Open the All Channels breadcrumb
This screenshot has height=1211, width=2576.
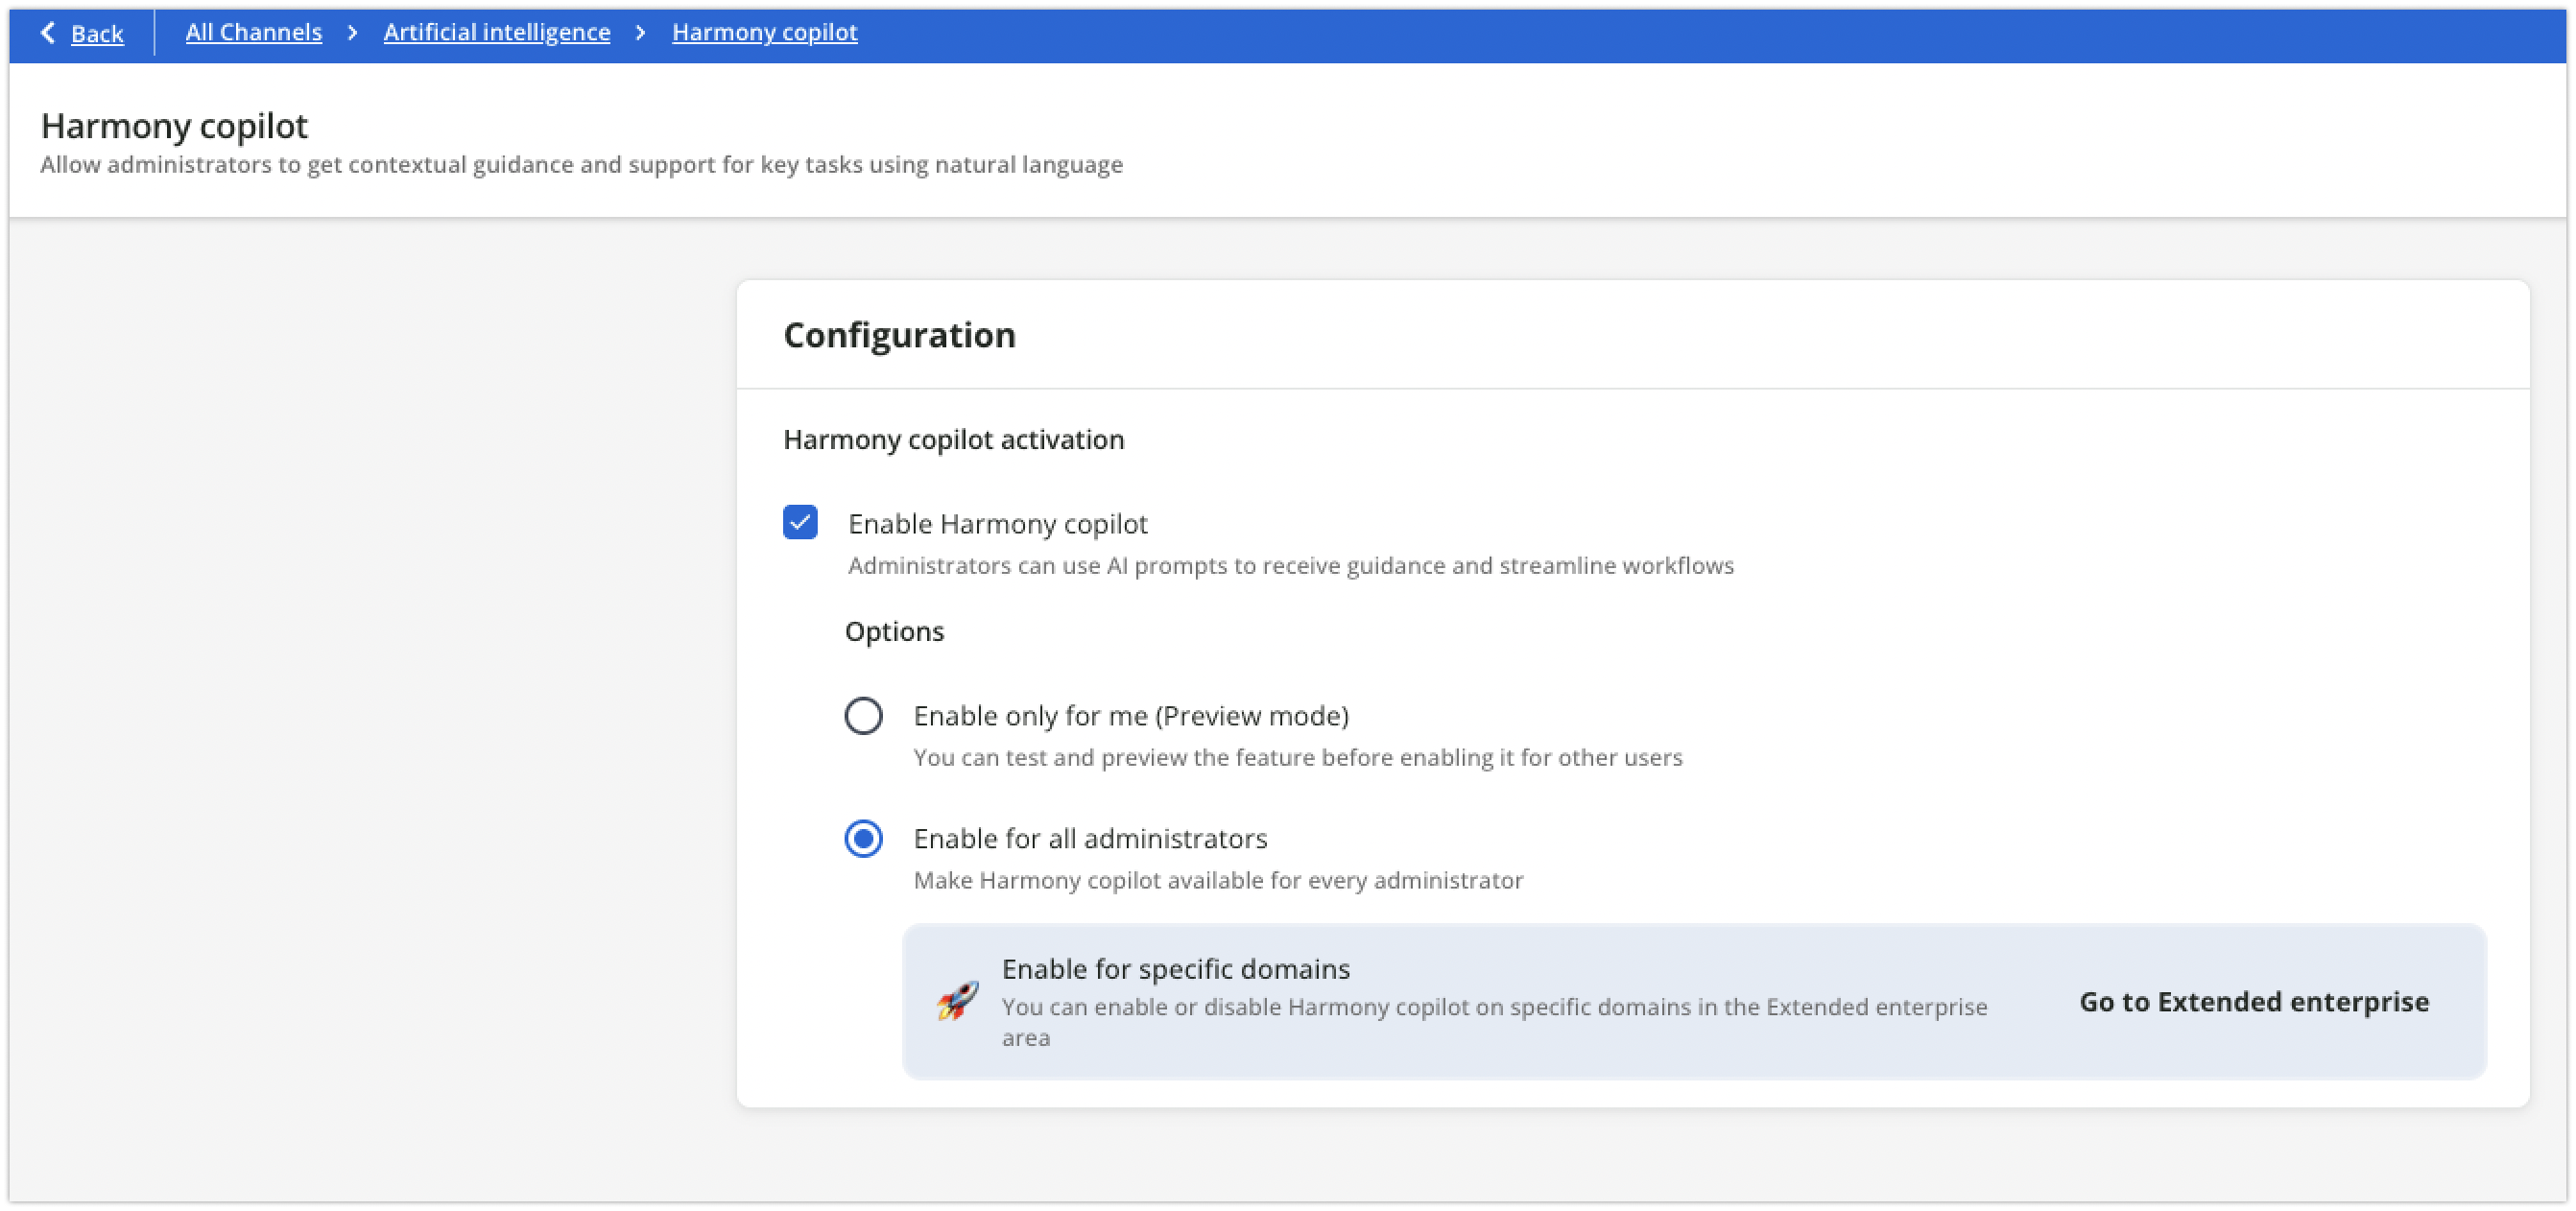pos(254,33)
